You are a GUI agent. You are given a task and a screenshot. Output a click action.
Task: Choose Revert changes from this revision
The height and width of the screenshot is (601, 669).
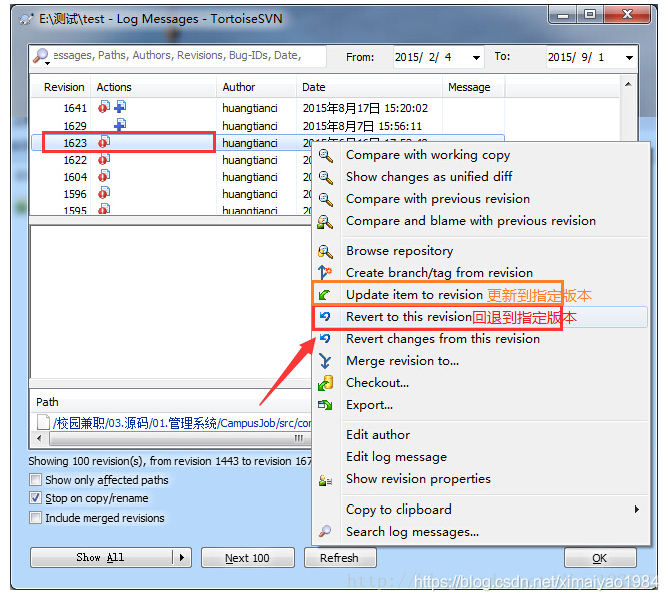[443, 339]
